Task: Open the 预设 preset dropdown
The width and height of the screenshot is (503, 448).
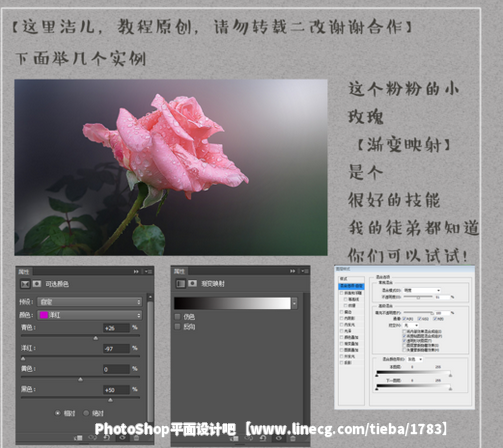Action: [90, 302]
